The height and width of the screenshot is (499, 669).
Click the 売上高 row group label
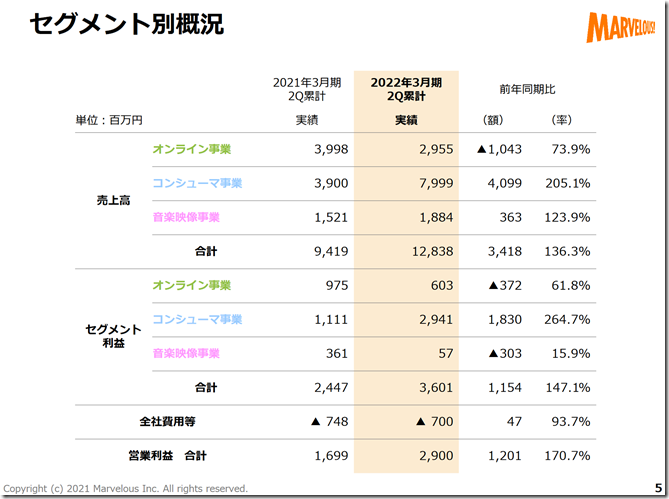coord(113,200)
